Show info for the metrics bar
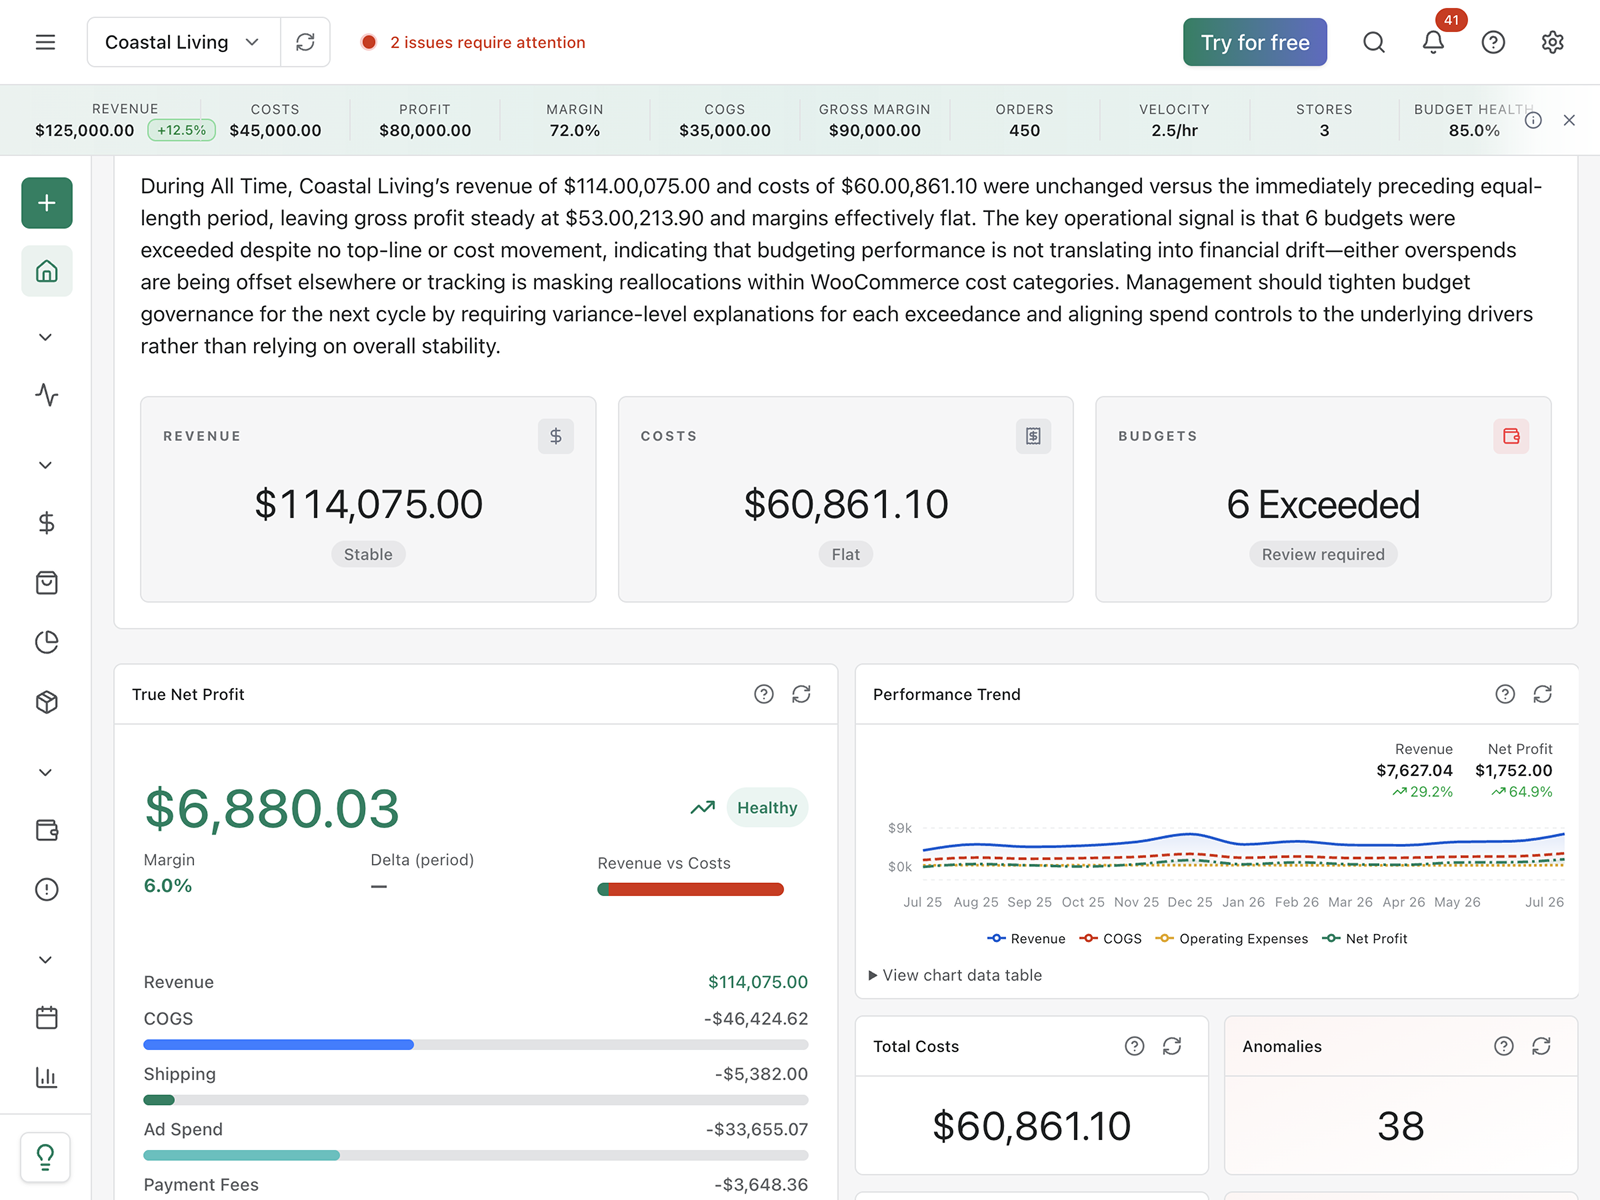The height and width of the screenshot is (1200, 1600). (1533, 120)
